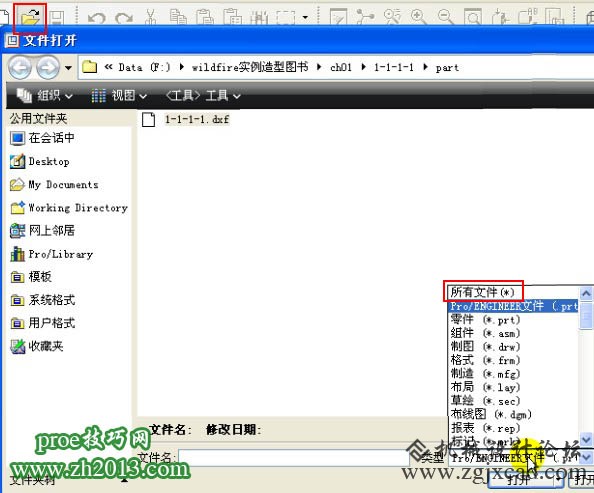Open 用户格式 folder shortcut

click(x=42, y=323)
